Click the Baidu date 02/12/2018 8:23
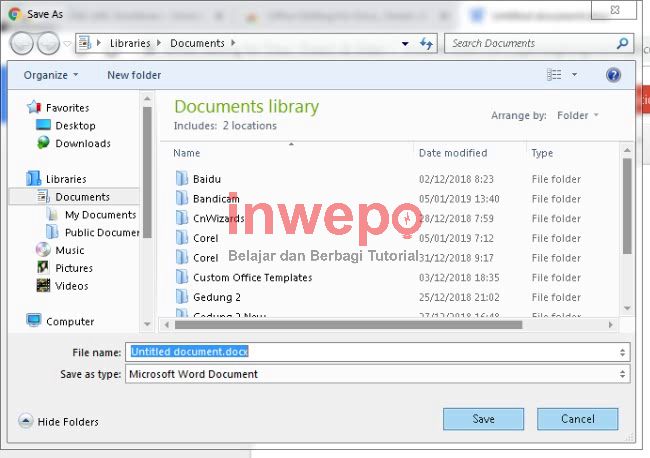650x458 pixels. coord(456,179)
